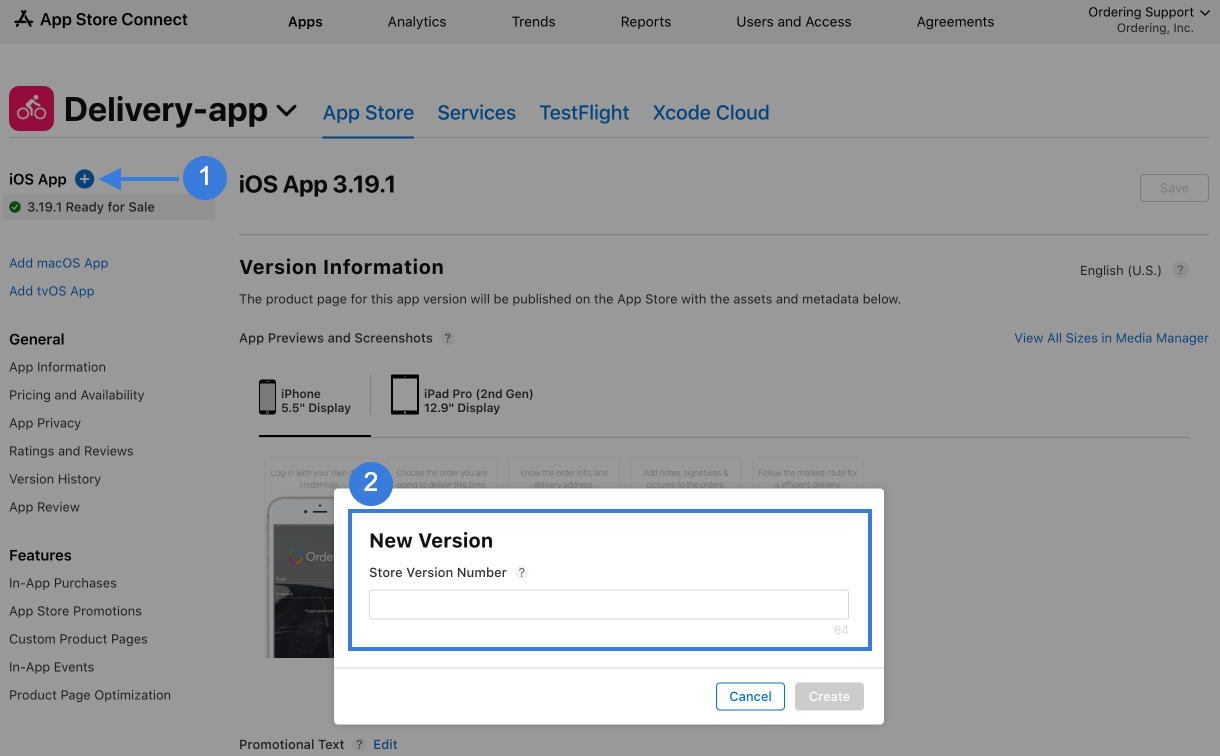Open the Reports menu
The width and height of the screenshot is (1220, 756).
pyautogui.click(x=646, y=22)
